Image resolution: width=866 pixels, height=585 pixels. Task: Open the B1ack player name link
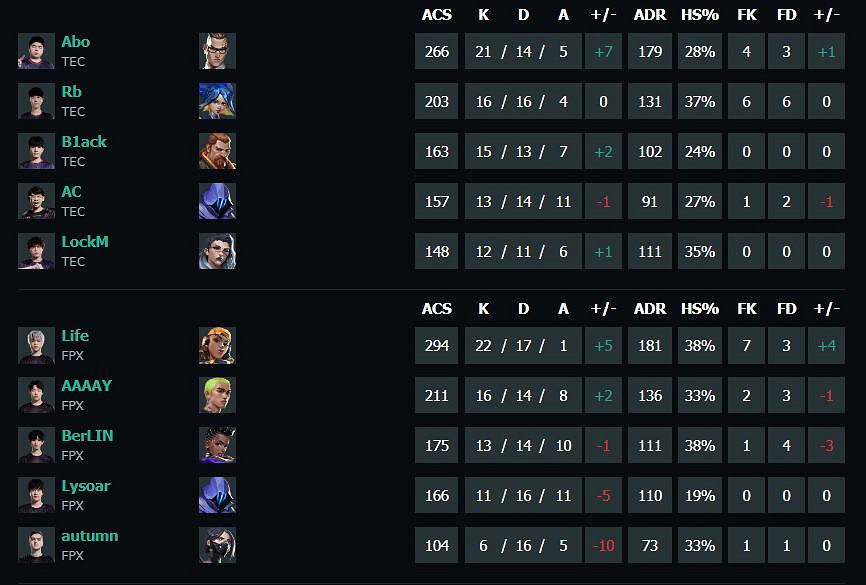(x=84, y=142)
